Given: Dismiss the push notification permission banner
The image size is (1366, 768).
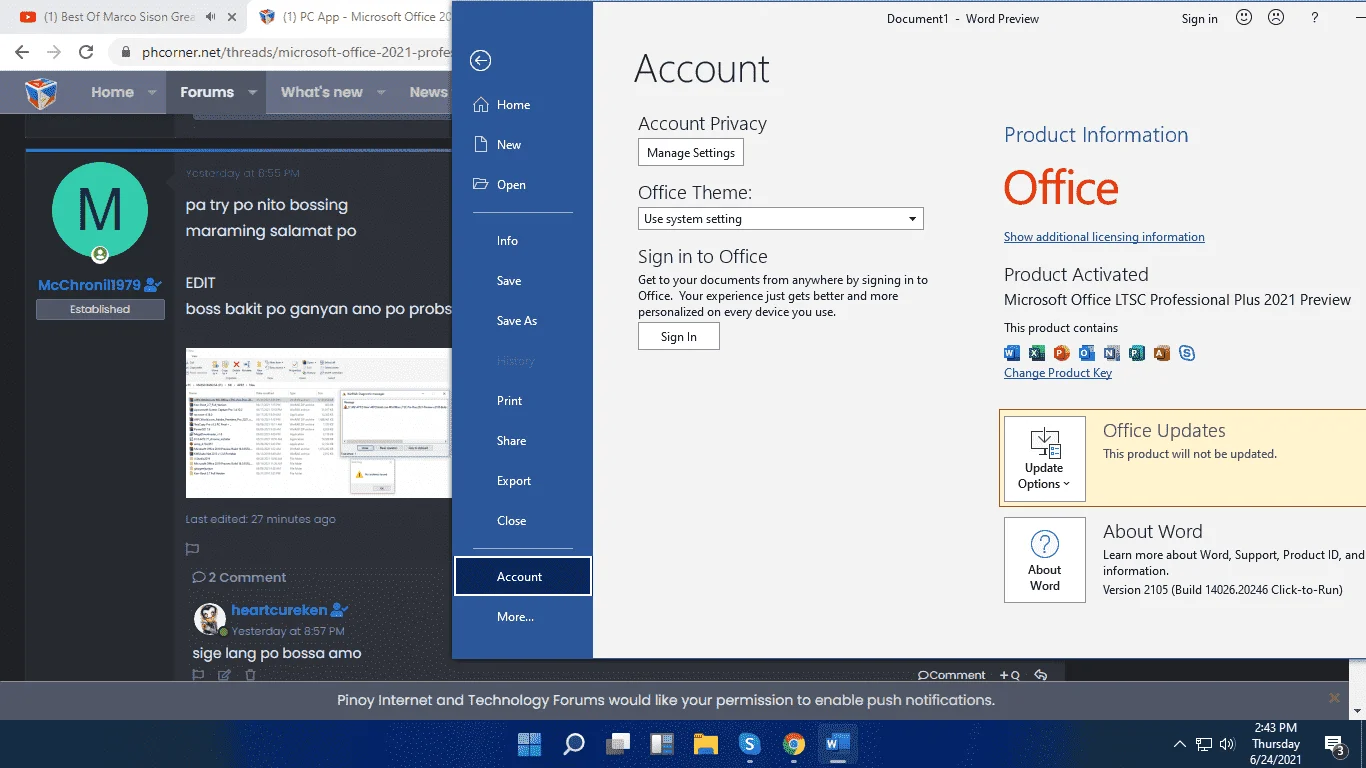Looking at the screenshot, I should [1334, 698].
